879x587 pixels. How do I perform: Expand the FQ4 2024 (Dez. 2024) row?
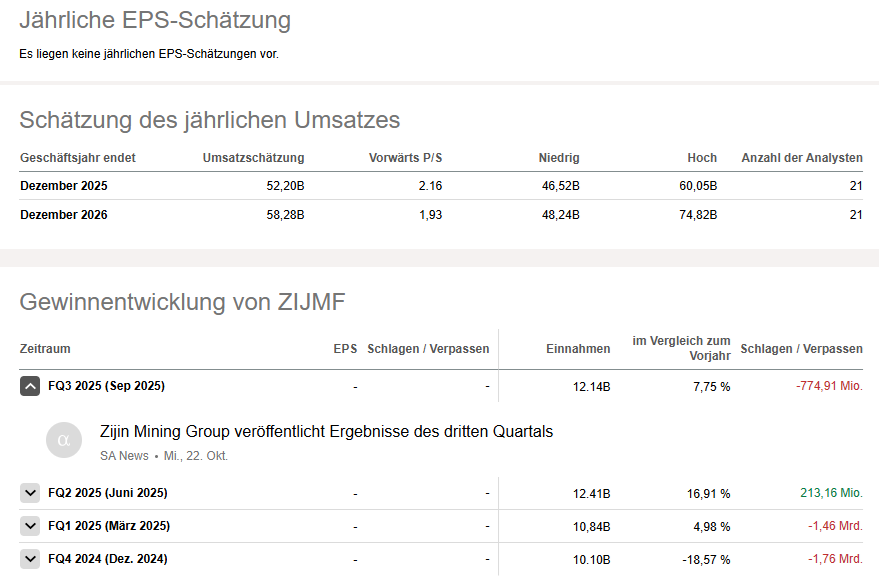[30, 559]
